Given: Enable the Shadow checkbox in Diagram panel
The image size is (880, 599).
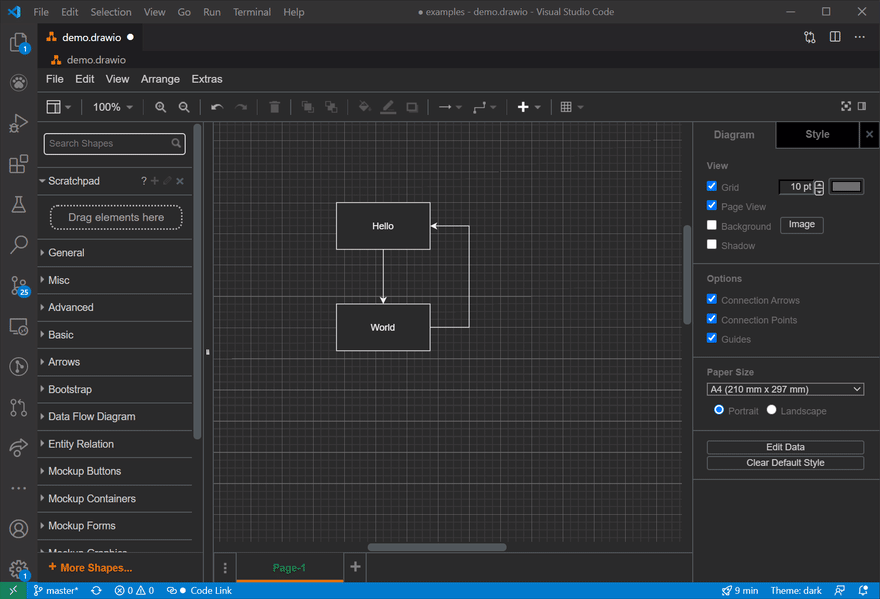Looking at the screenshot, I should pos(712,245).
